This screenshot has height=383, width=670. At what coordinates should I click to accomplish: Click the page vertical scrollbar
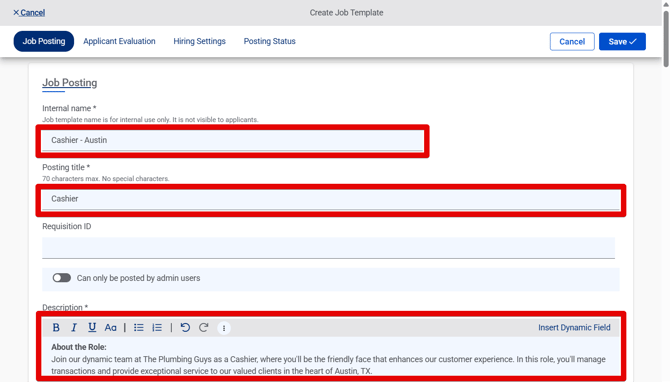click(x=666, y=38)
